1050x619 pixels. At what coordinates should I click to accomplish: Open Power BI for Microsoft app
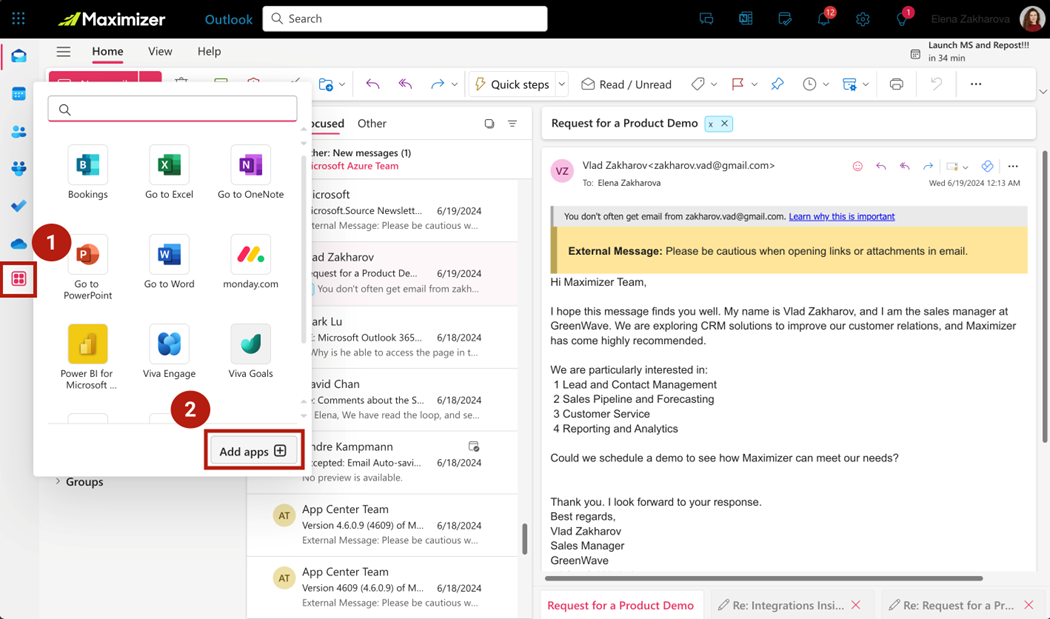coord(88,357)
